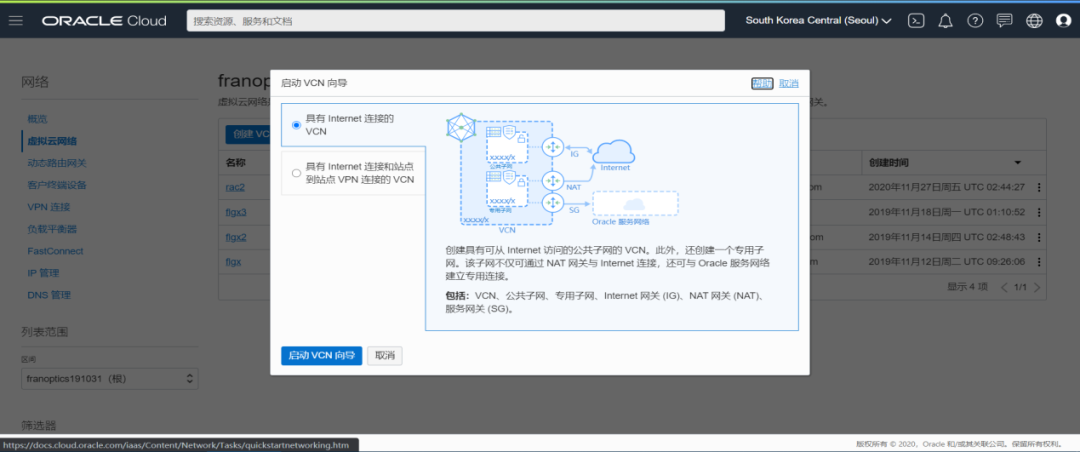Click the VCN network diagram image
Screen dimensions: 1080x452
click(x=563, y=172)
